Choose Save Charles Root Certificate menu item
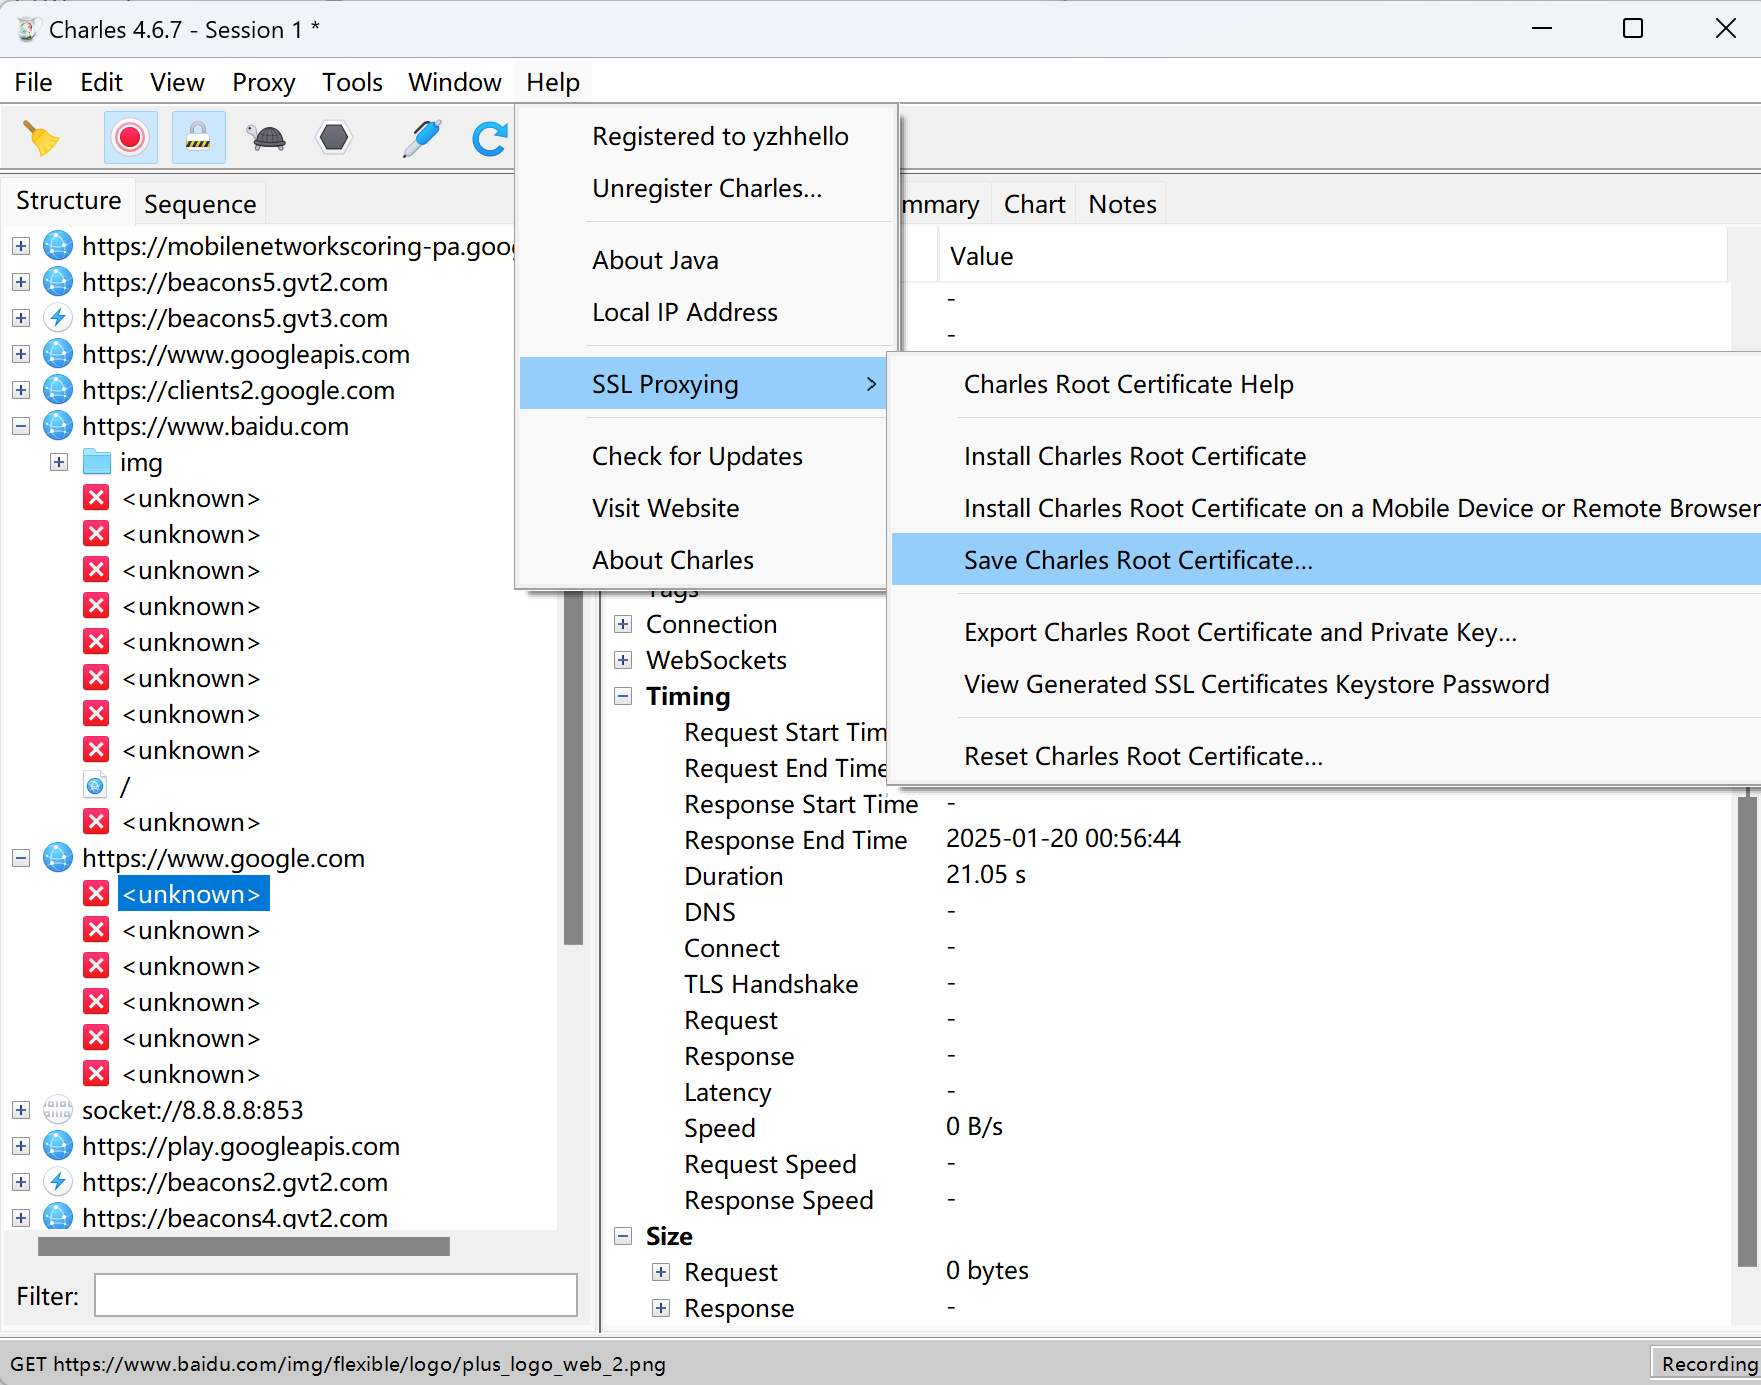1761x1385 pixels. [x=1137, y=560]
